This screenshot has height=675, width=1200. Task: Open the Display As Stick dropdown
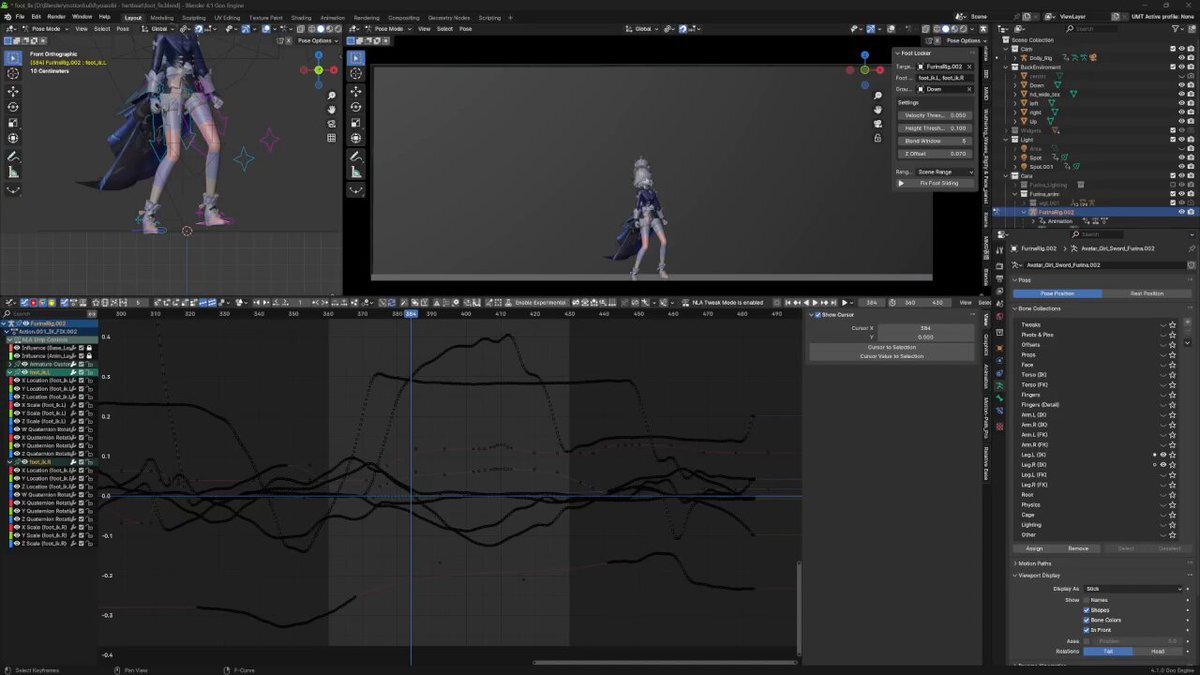tap(1132, 589)
